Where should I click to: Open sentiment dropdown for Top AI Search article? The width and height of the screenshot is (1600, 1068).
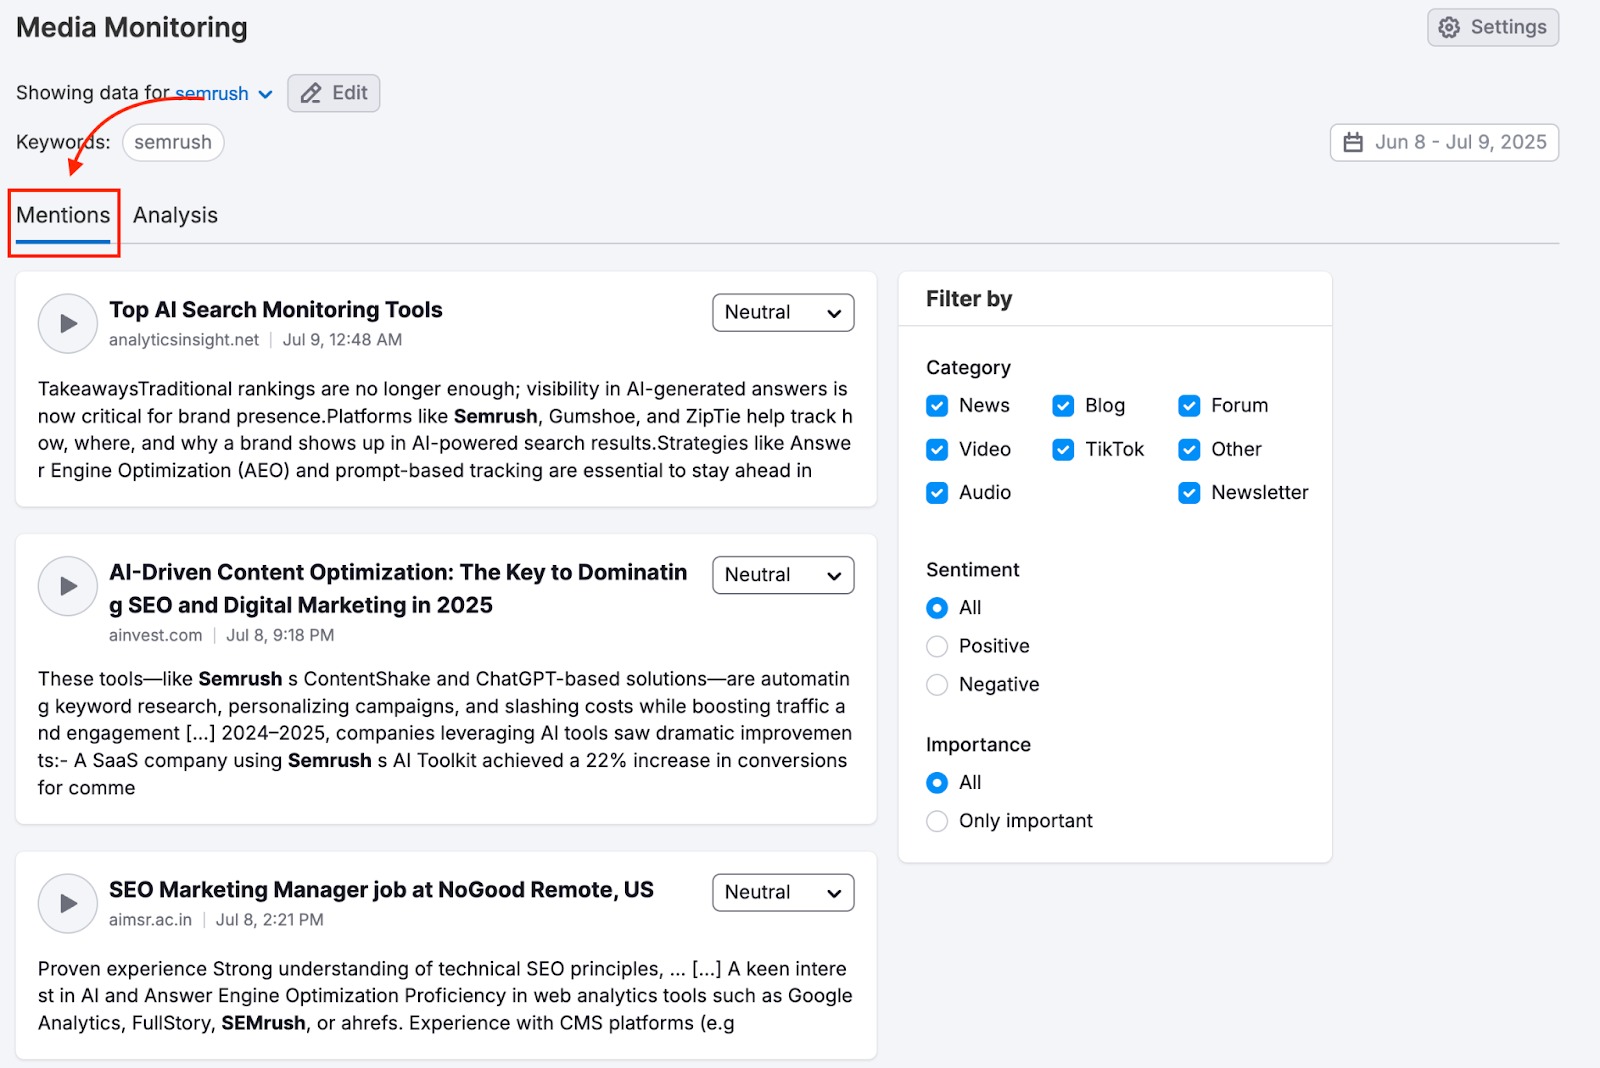tap(783, 313)
